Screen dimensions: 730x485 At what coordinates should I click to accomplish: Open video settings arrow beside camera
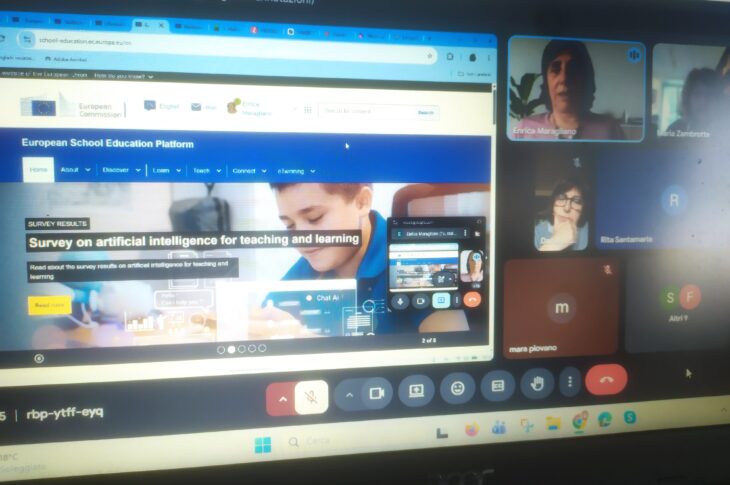349,395
